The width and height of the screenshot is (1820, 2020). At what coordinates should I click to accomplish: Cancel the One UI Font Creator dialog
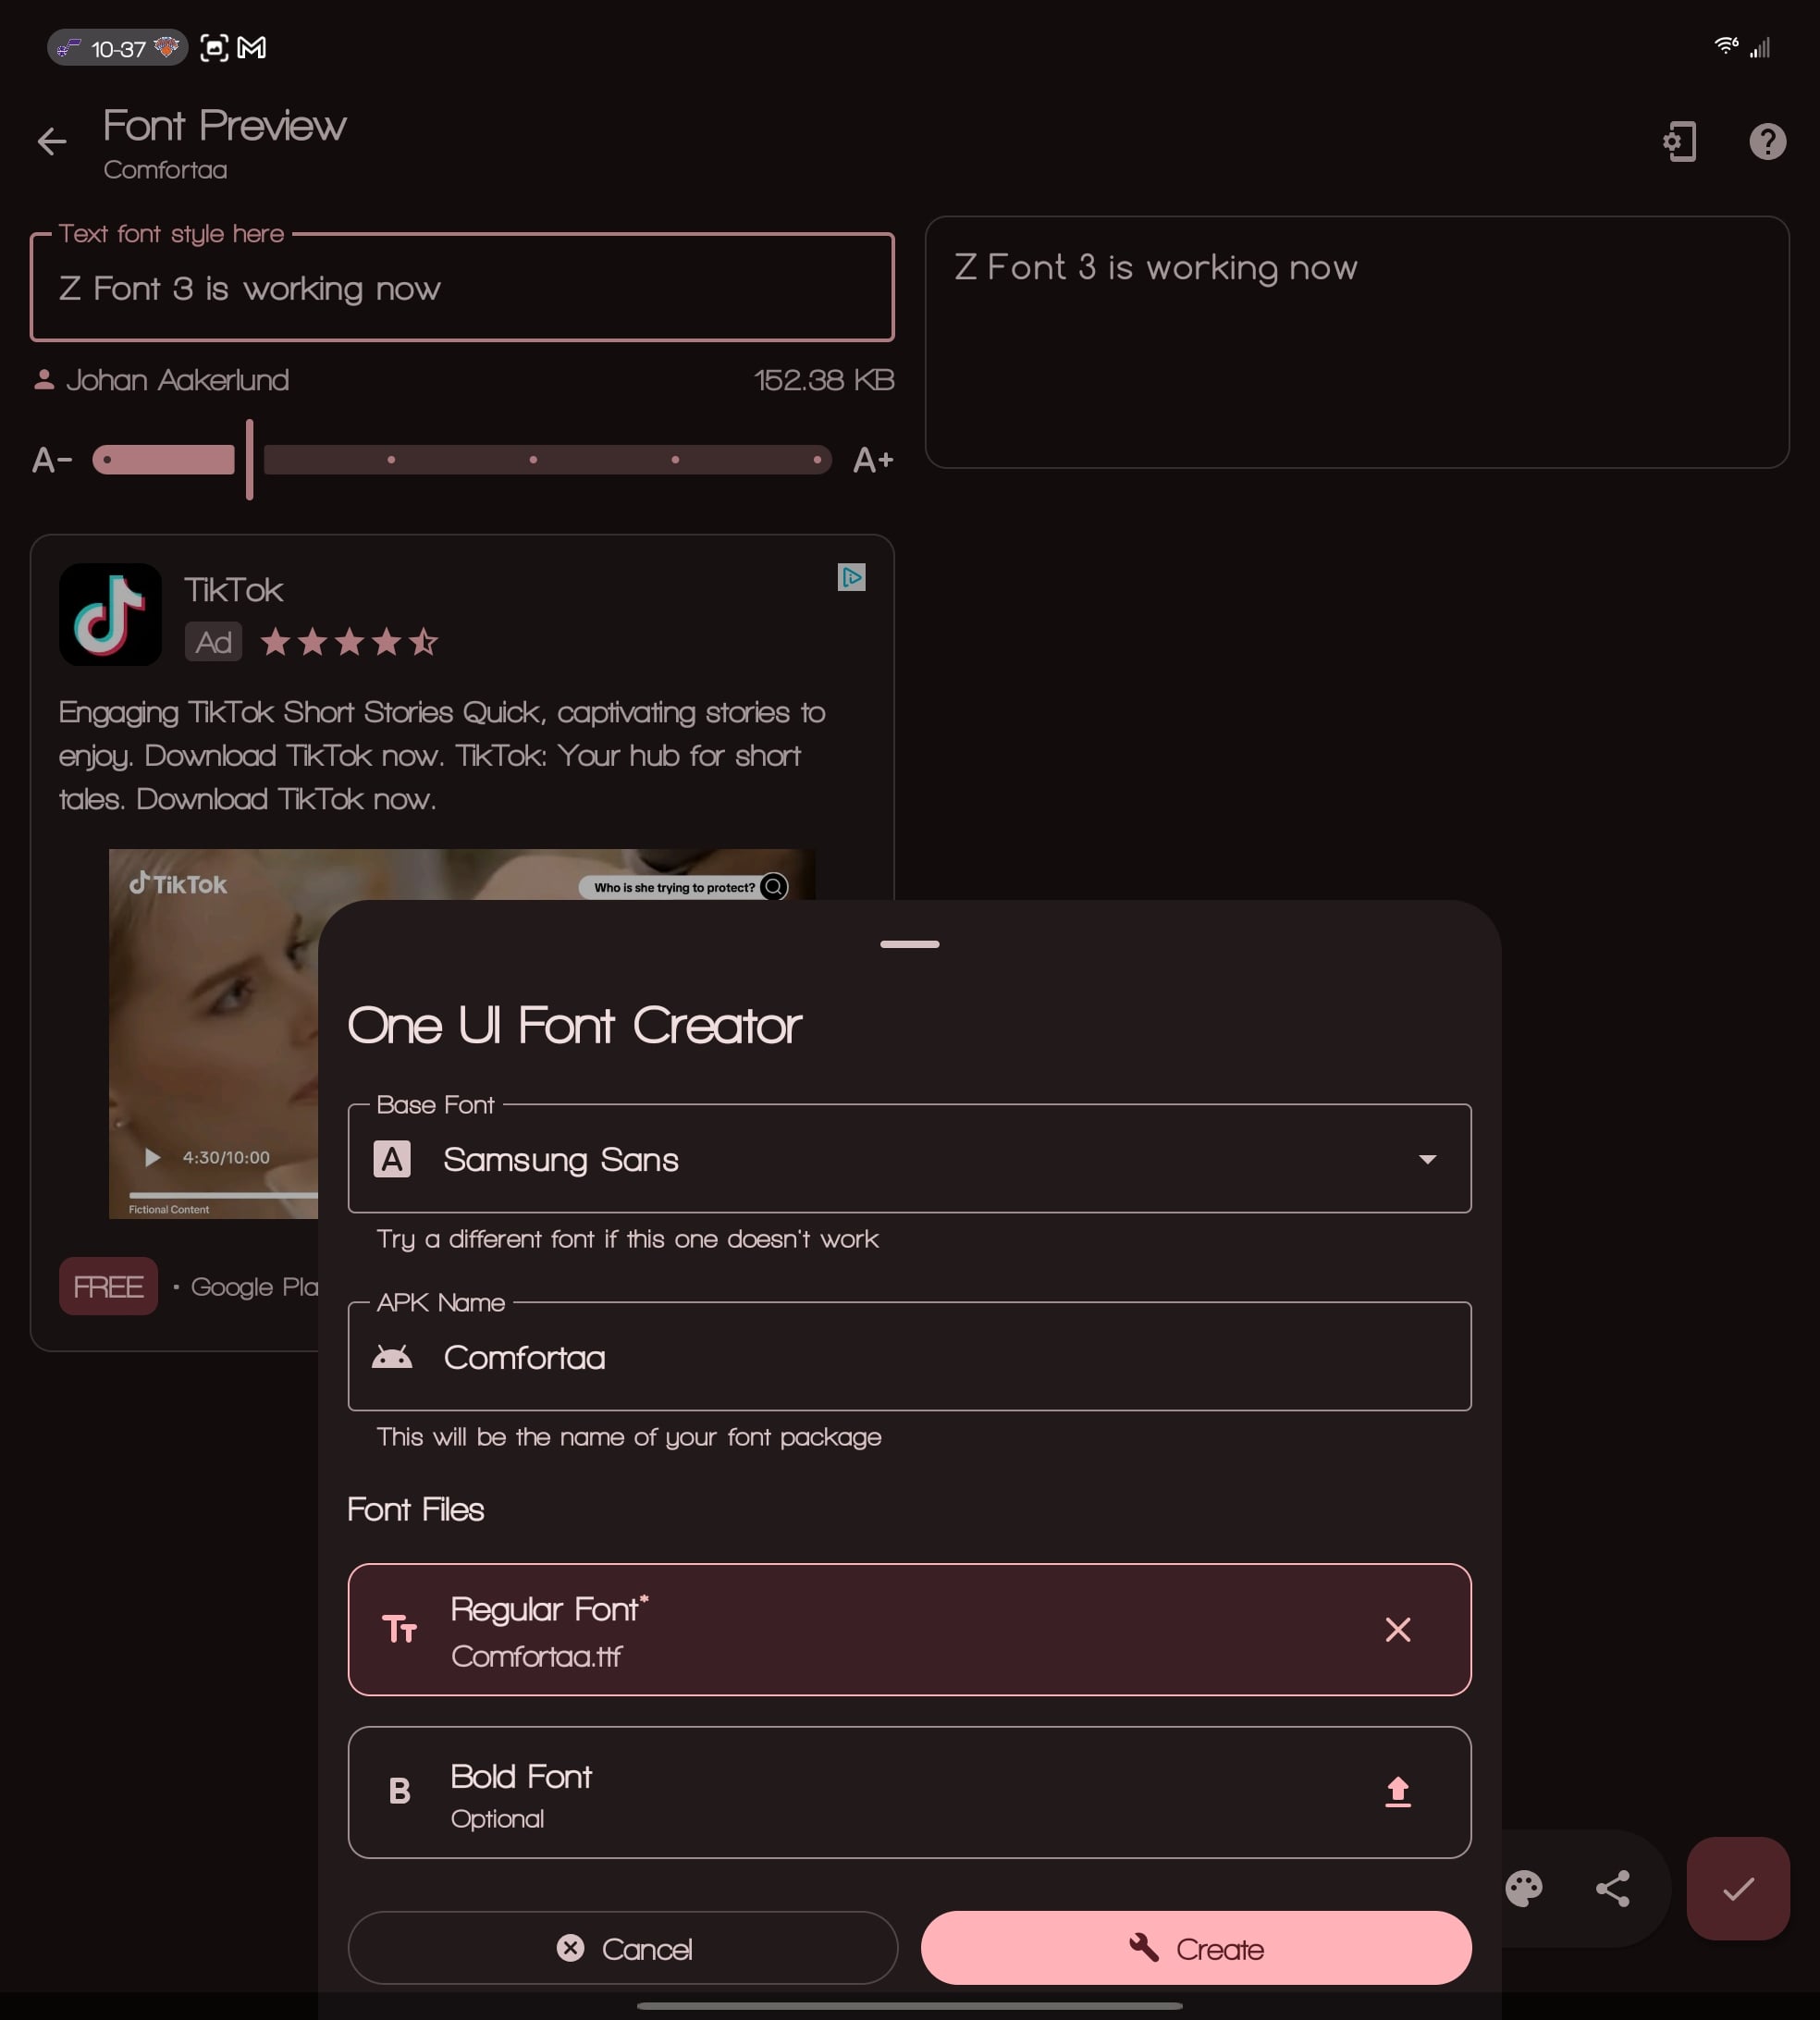point(622,1948)
